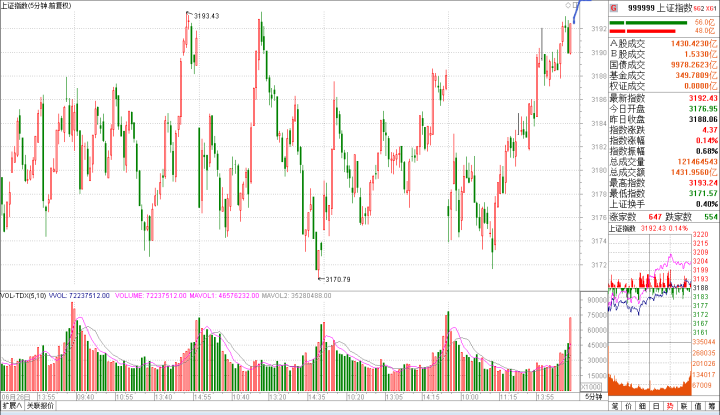The image size is (720, 415).
Task: Open the 关联报价 related quotes tab
Action: (39, 408)
